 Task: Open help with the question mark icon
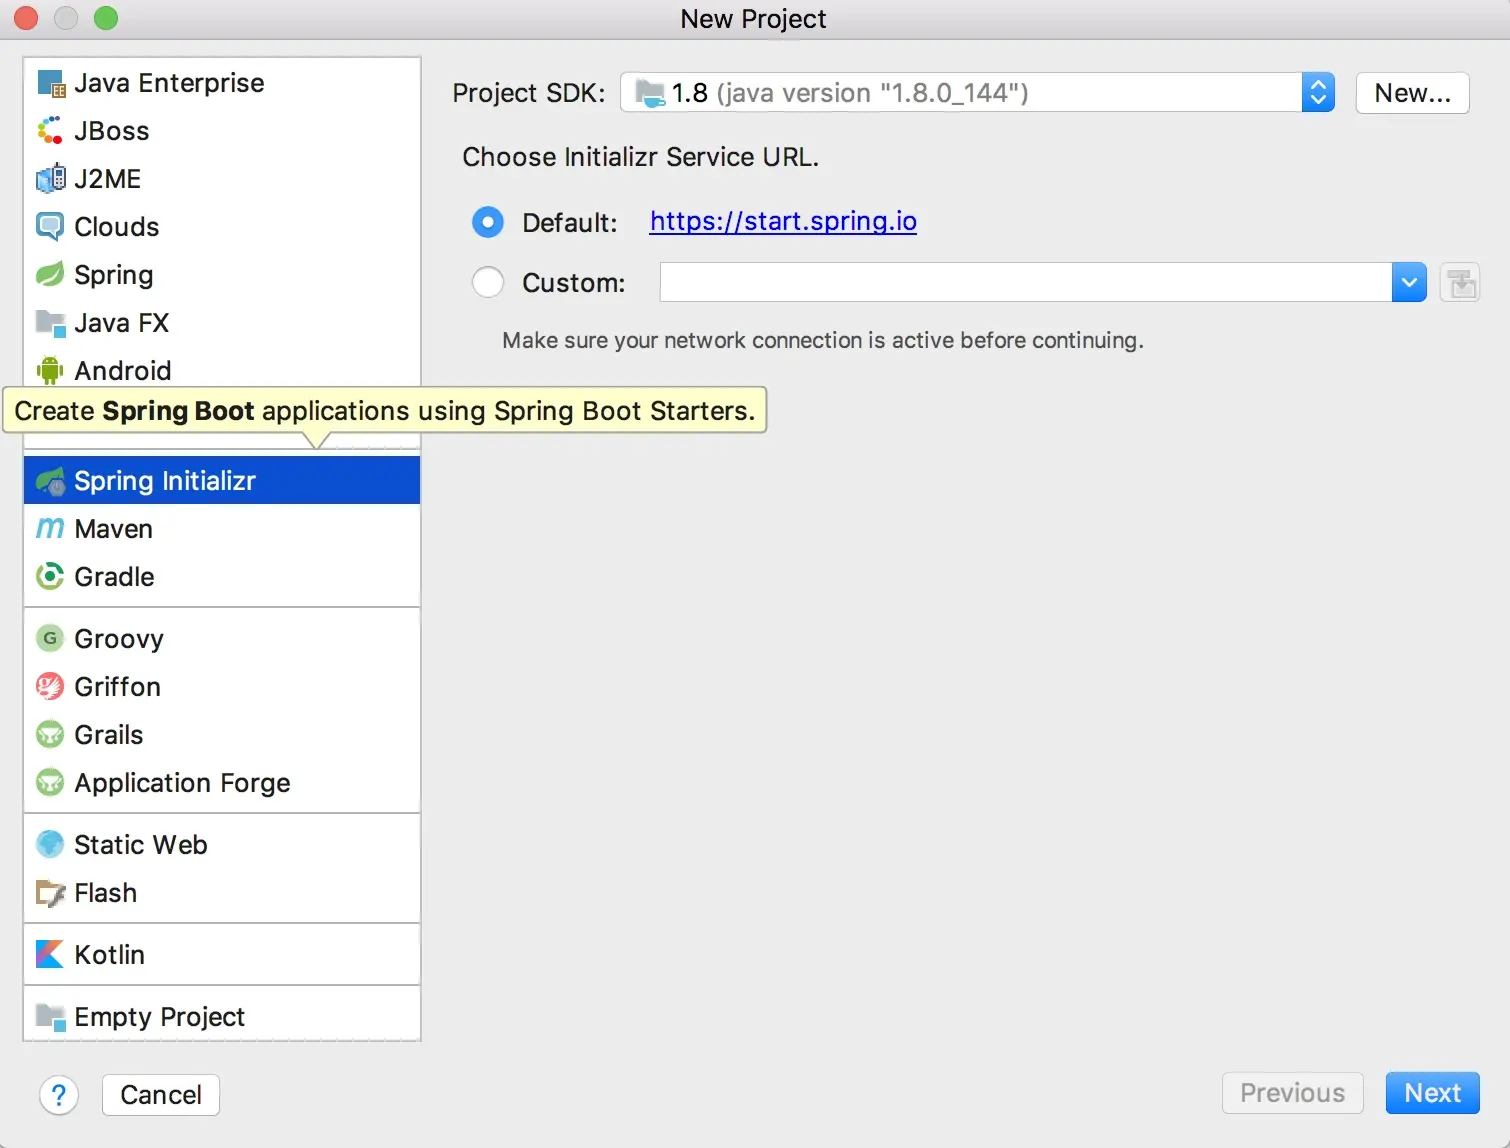click(x=59, y=1095)
